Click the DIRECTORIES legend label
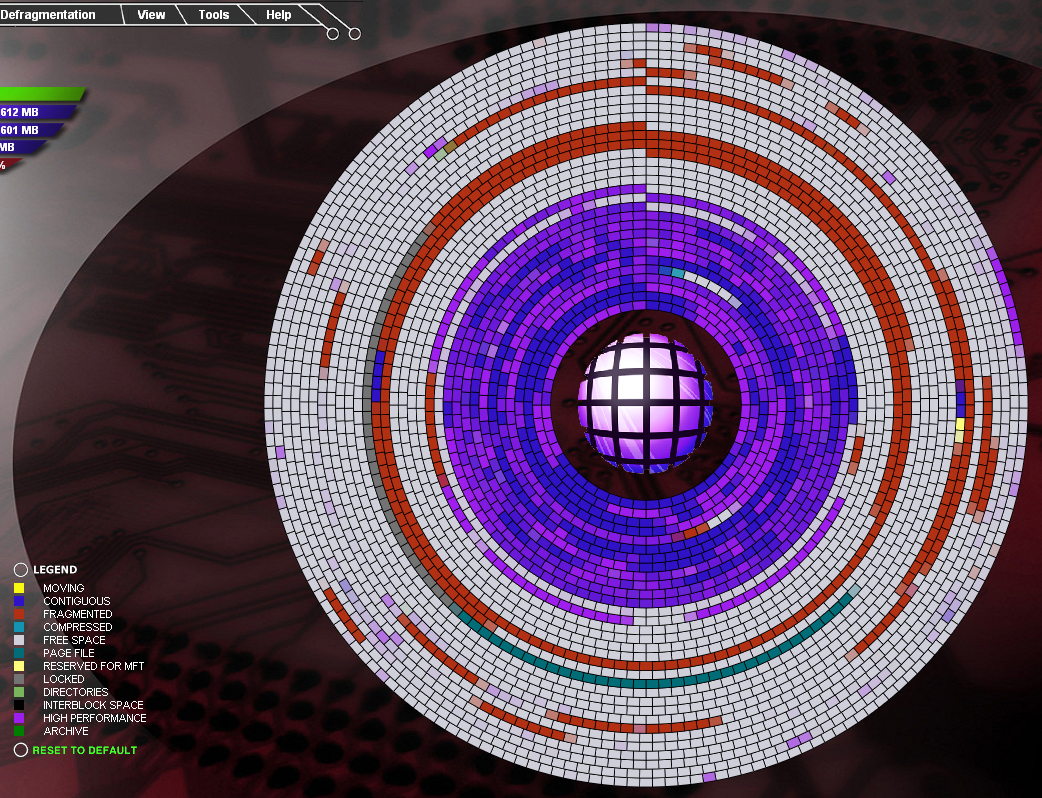1042x798 pixels. (x=76, y=692)
